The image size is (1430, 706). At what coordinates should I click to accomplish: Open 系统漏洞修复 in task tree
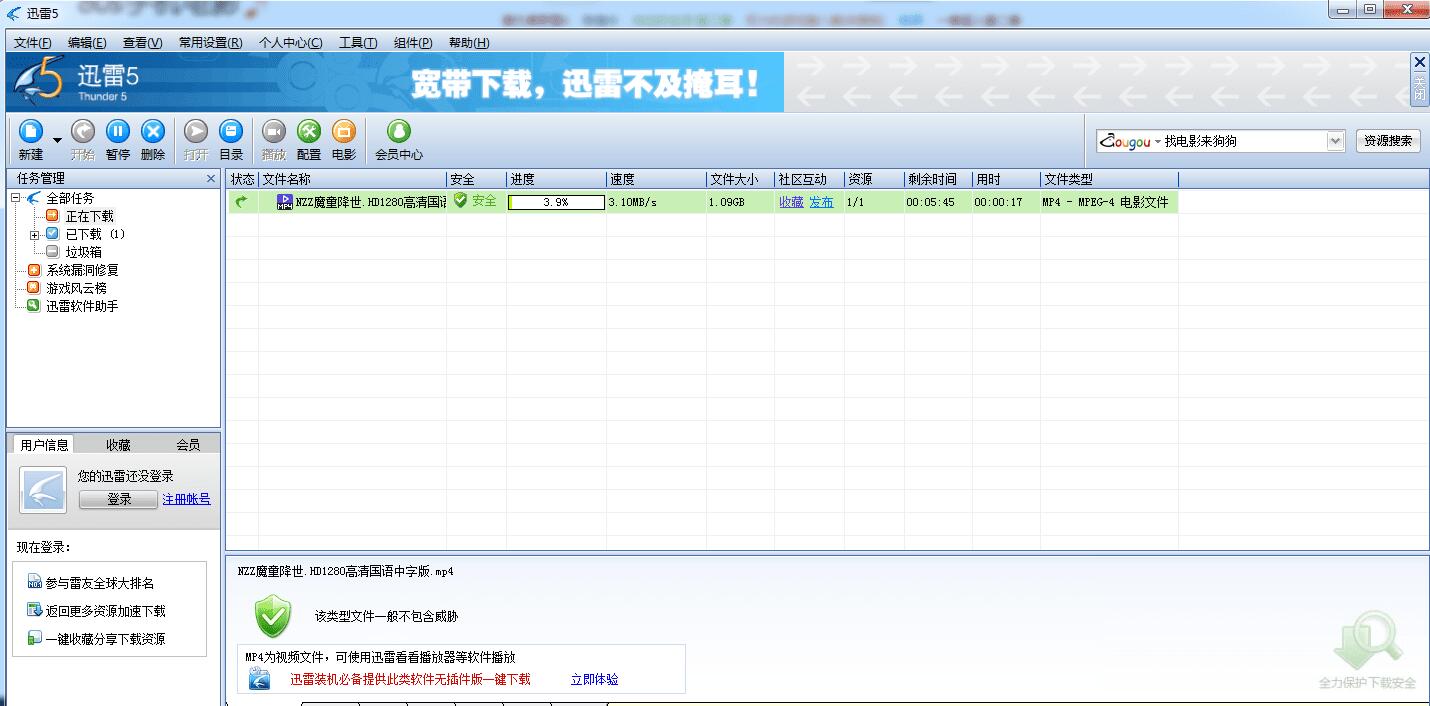click(x=82, y=270)
